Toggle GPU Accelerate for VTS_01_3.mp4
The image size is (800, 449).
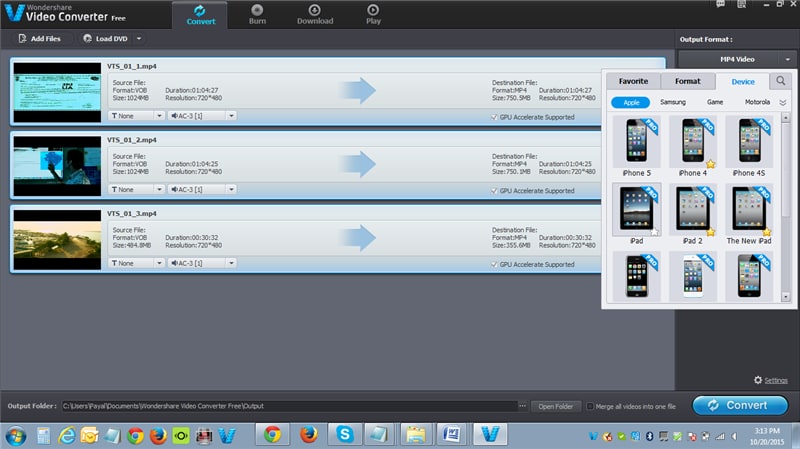point(494,265)
